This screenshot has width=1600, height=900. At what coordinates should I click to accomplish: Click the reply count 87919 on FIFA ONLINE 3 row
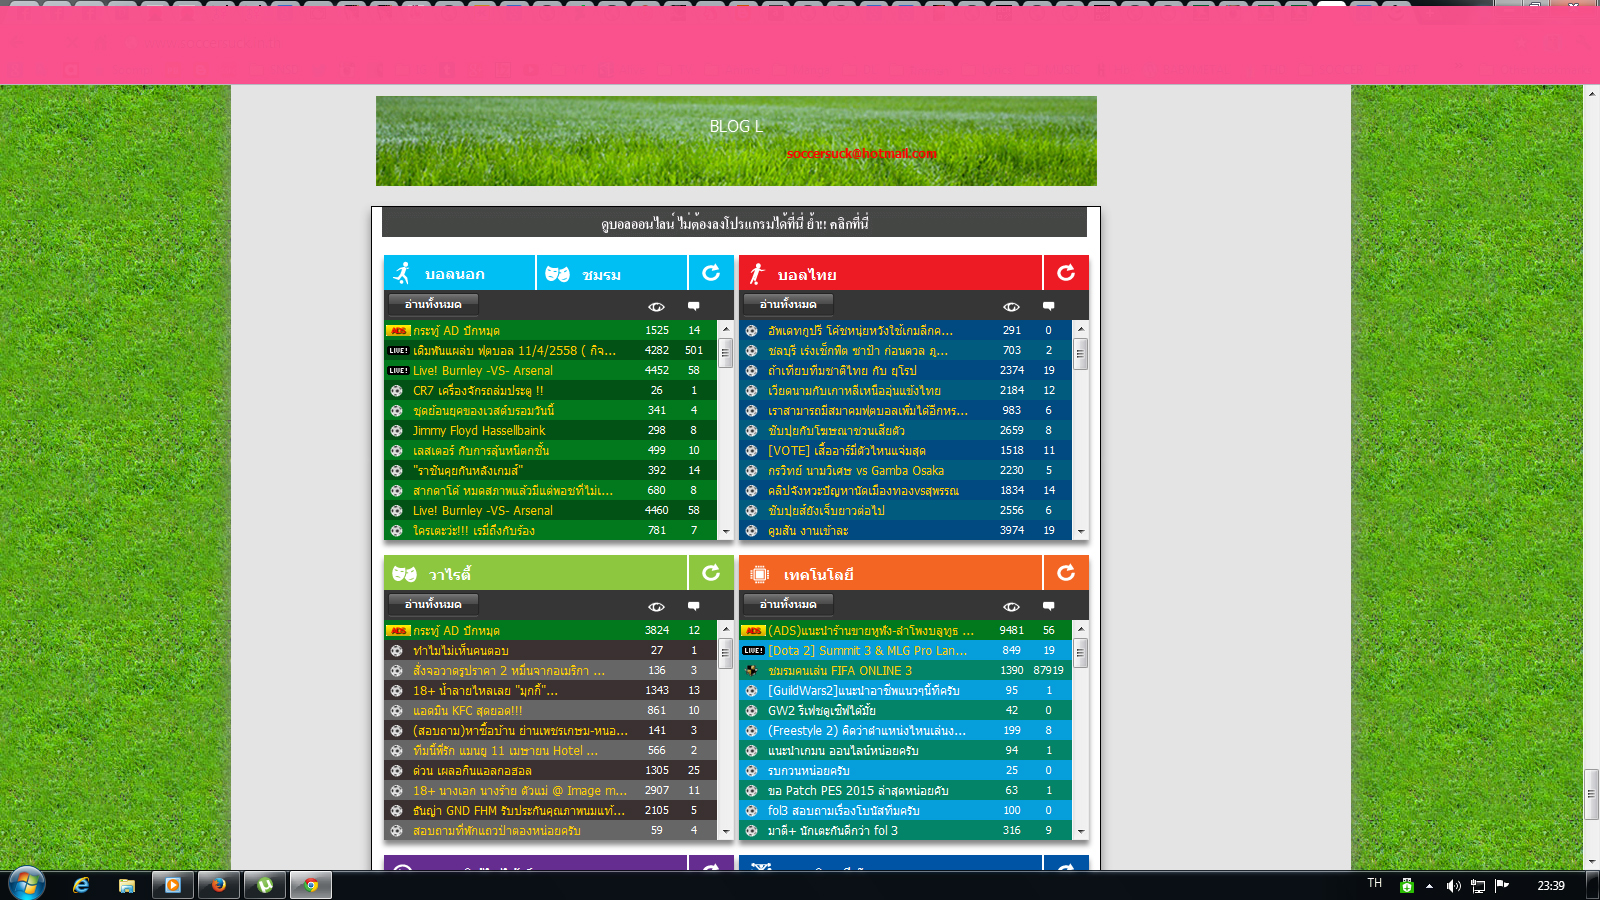[x=1049, y=670]
